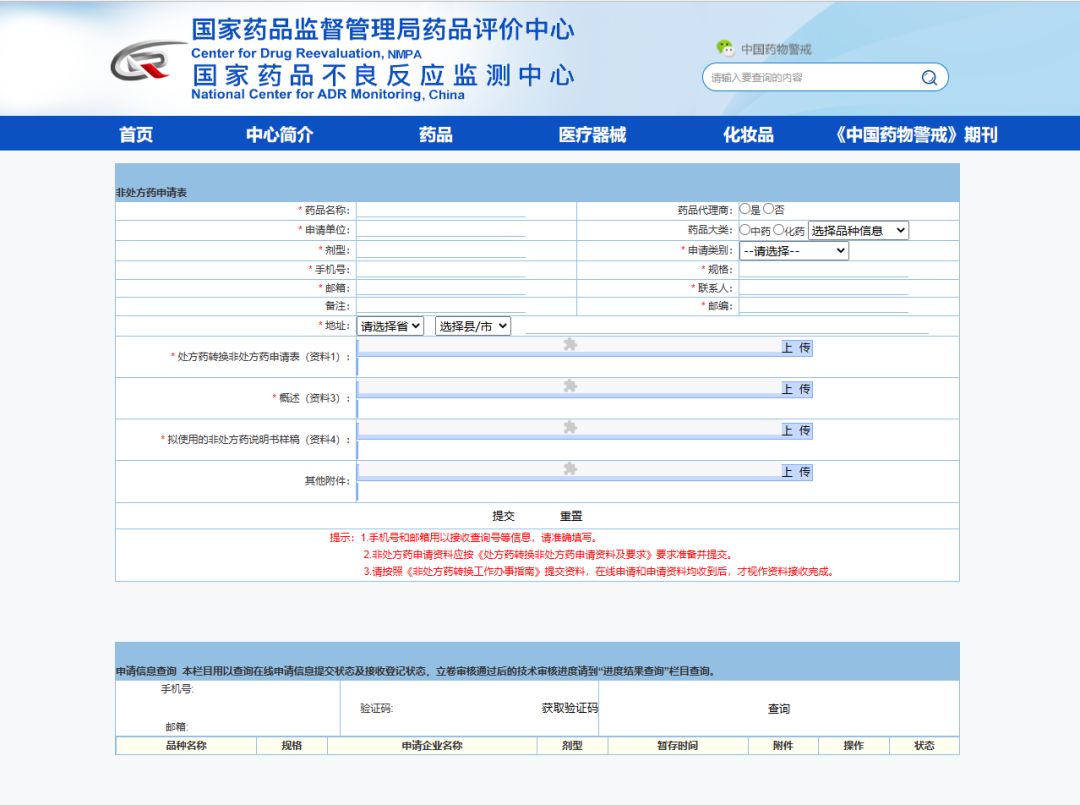Expand the 申请类别 selection dropdown

pos(793,251)
